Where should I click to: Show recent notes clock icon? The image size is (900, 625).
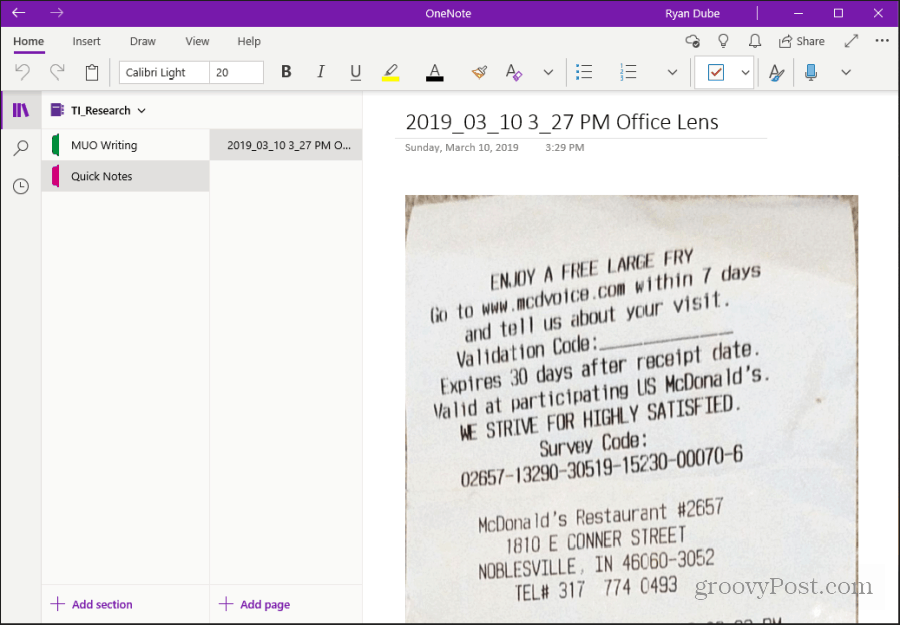click(x=21, y=187)
